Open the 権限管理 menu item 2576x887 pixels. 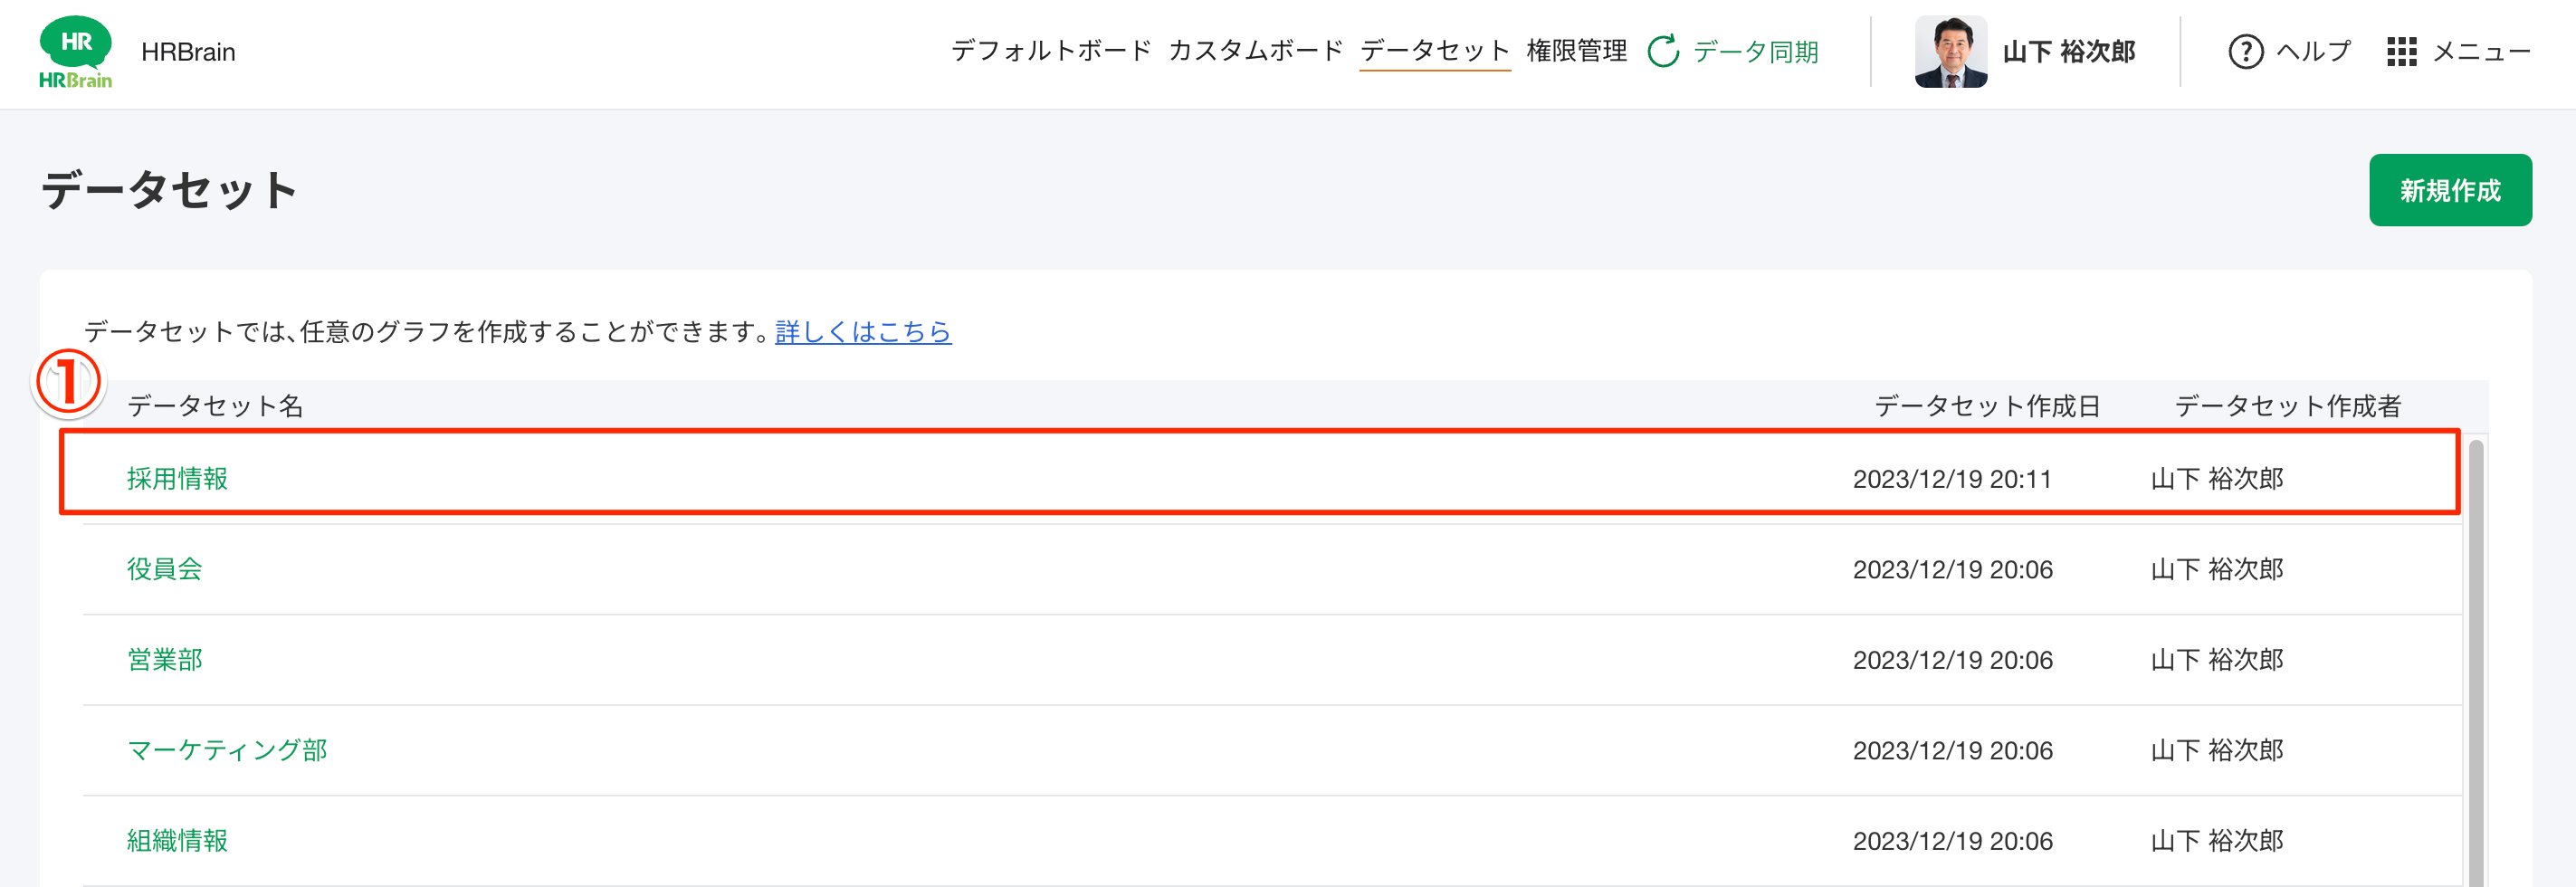pos(1577,50)
